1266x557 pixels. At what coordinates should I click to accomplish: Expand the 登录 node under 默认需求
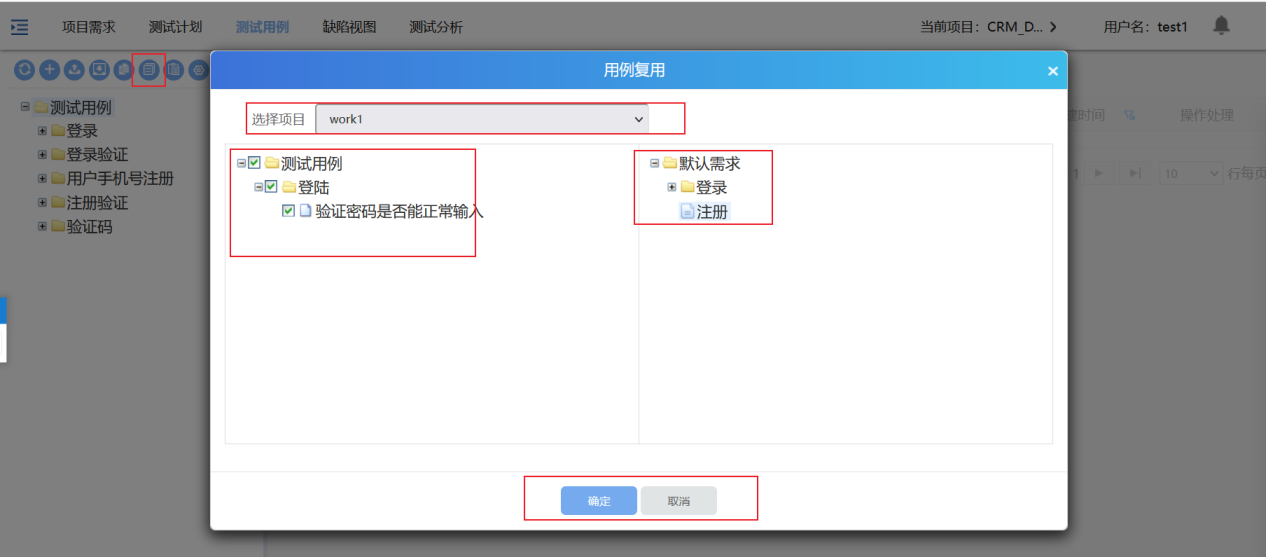[x=672, y=187]
